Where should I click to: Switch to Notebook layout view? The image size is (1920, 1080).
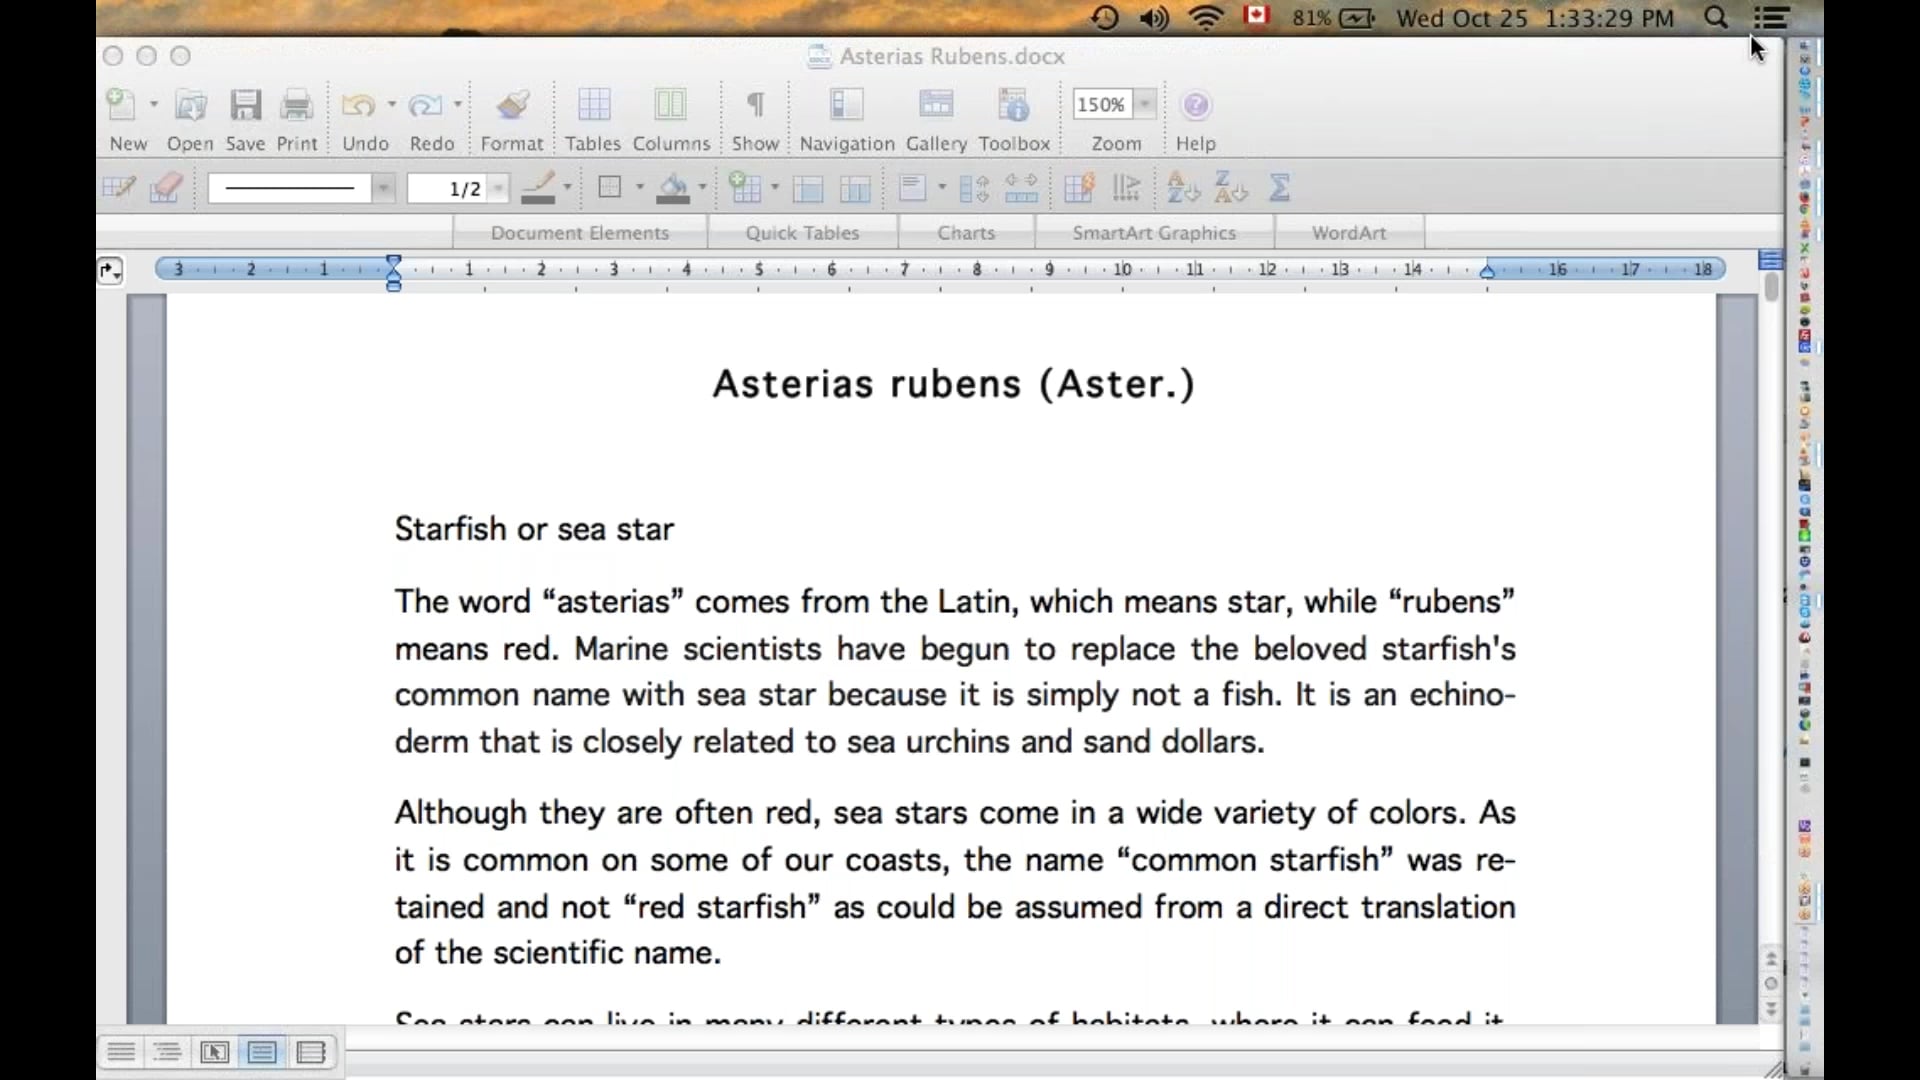click(x=311, y=1052)
